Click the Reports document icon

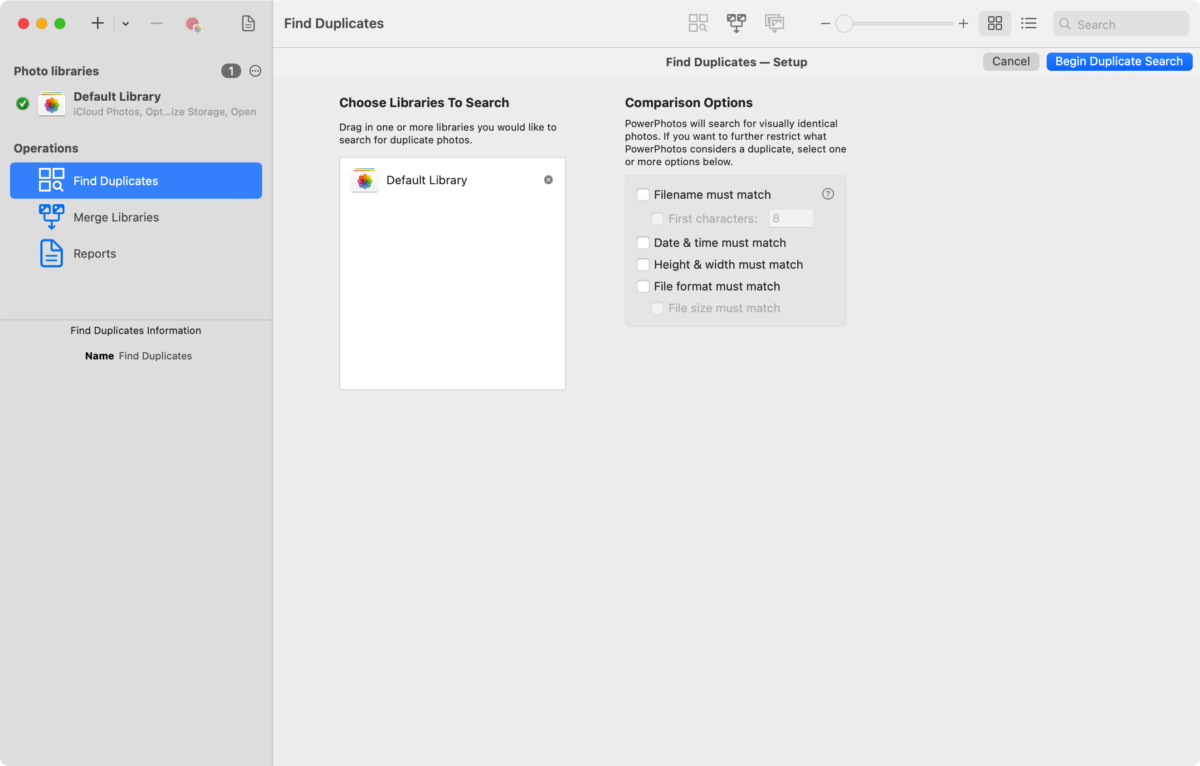(x=51, y=253)
